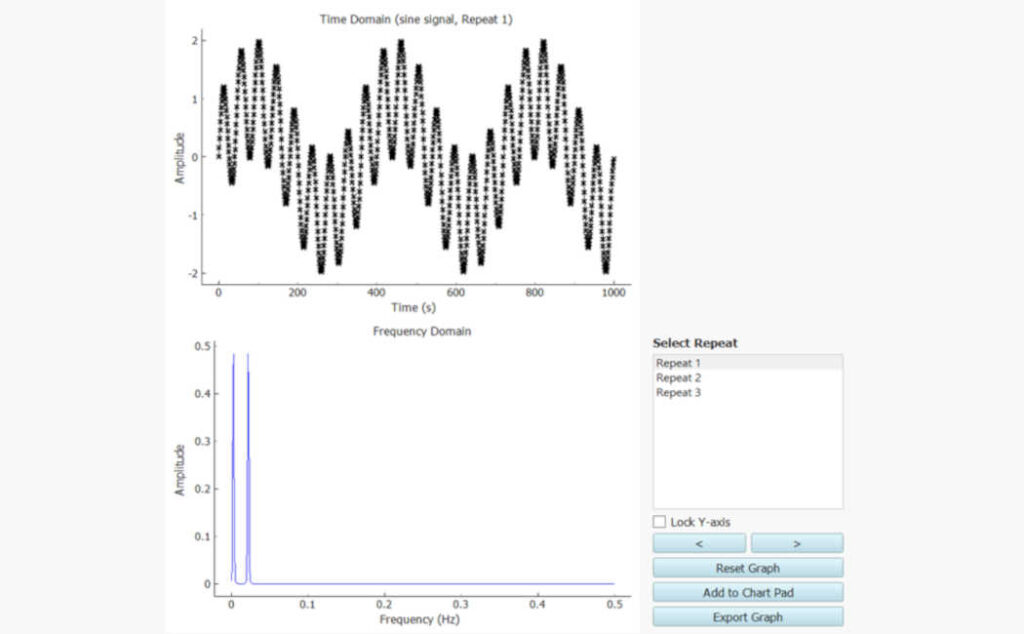Go to the previous repeat with the < button

699,543
